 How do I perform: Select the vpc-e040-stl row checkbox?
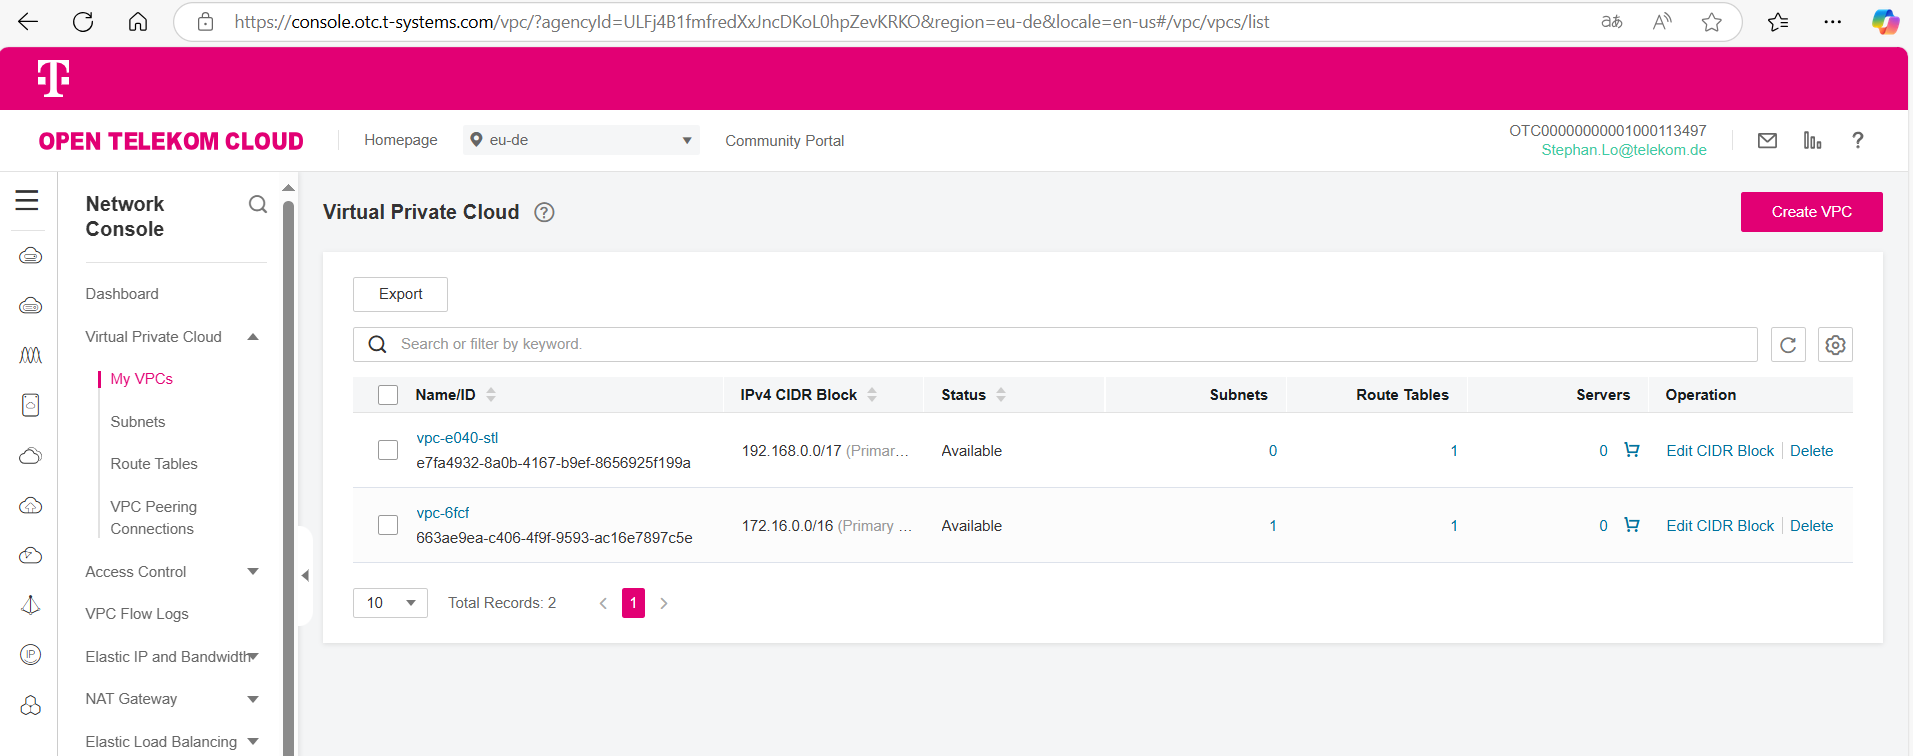[x=388, y=450]
